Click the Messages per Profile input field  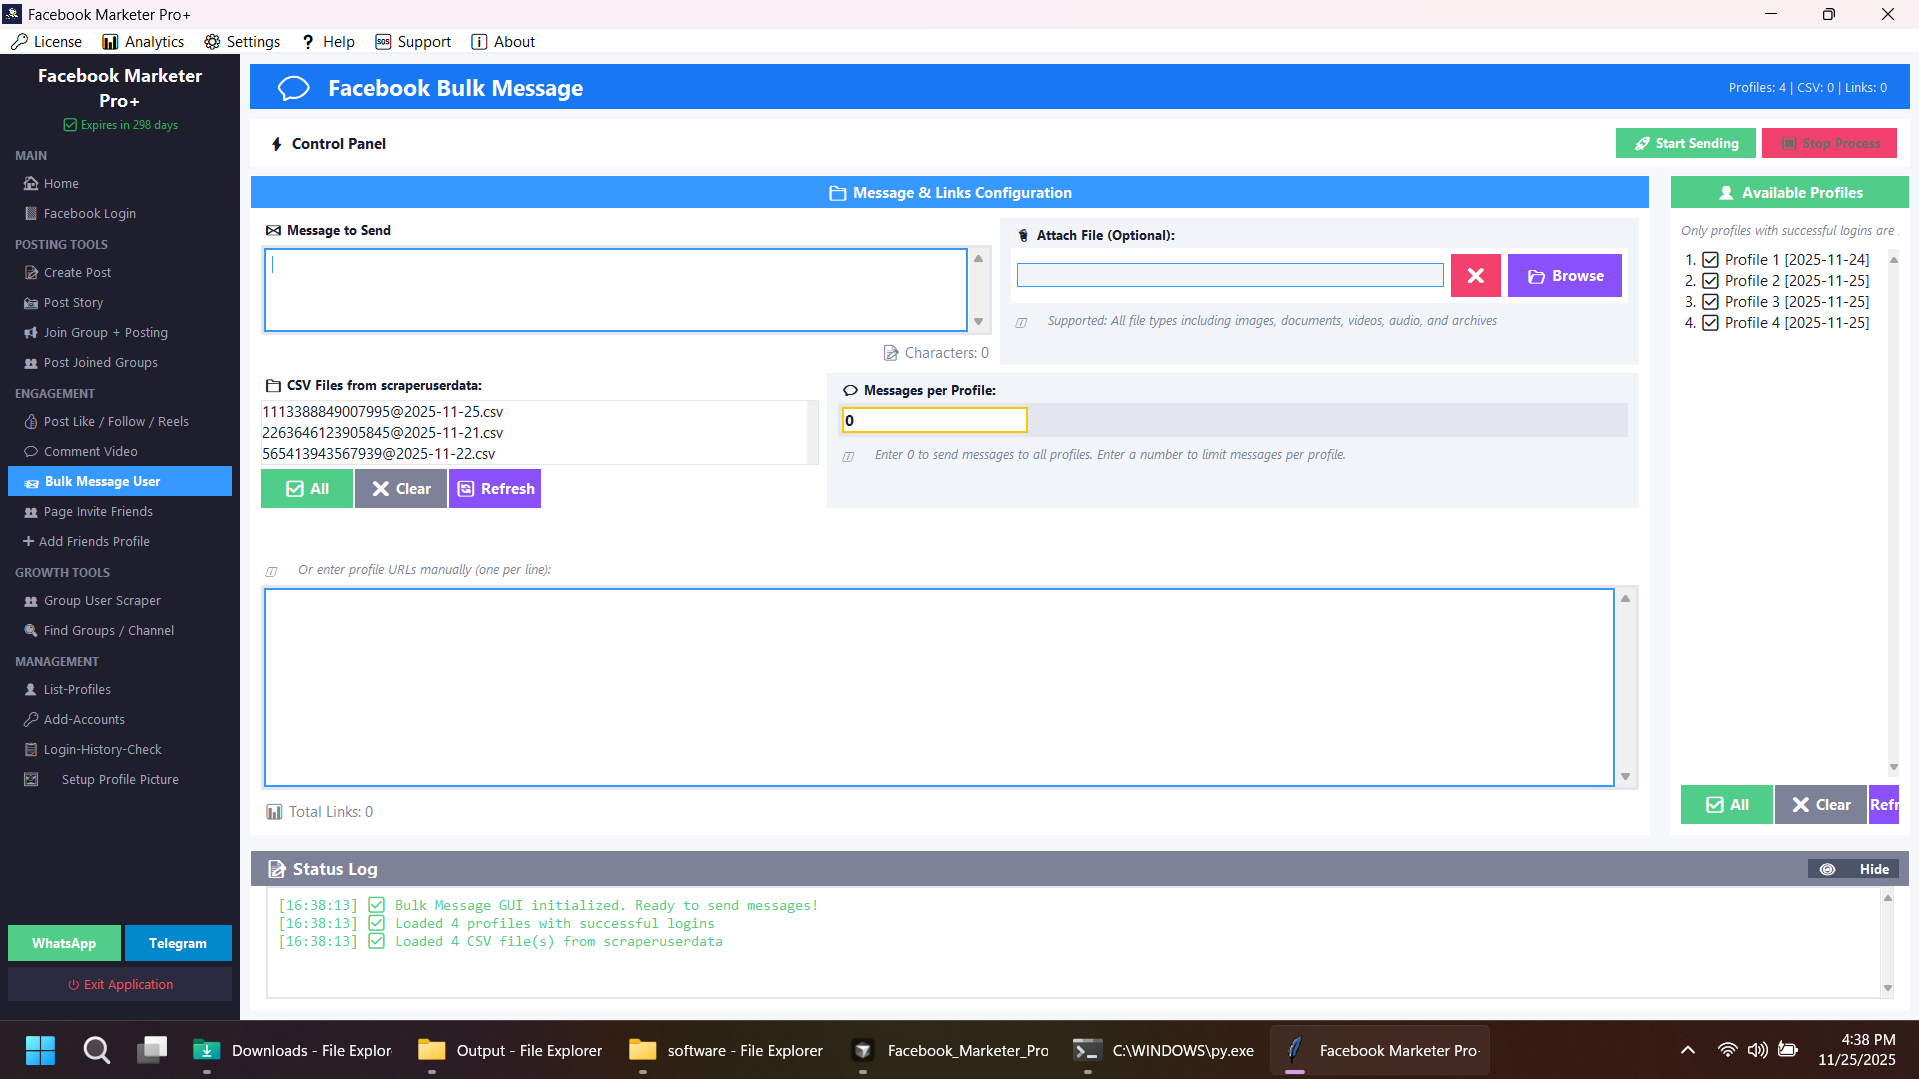[933, 420]
